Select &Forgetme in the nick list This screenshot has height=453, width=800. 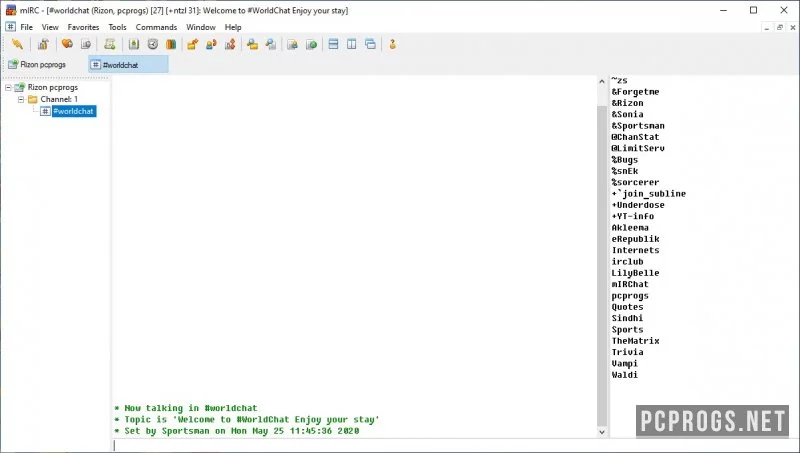[635, 92]
